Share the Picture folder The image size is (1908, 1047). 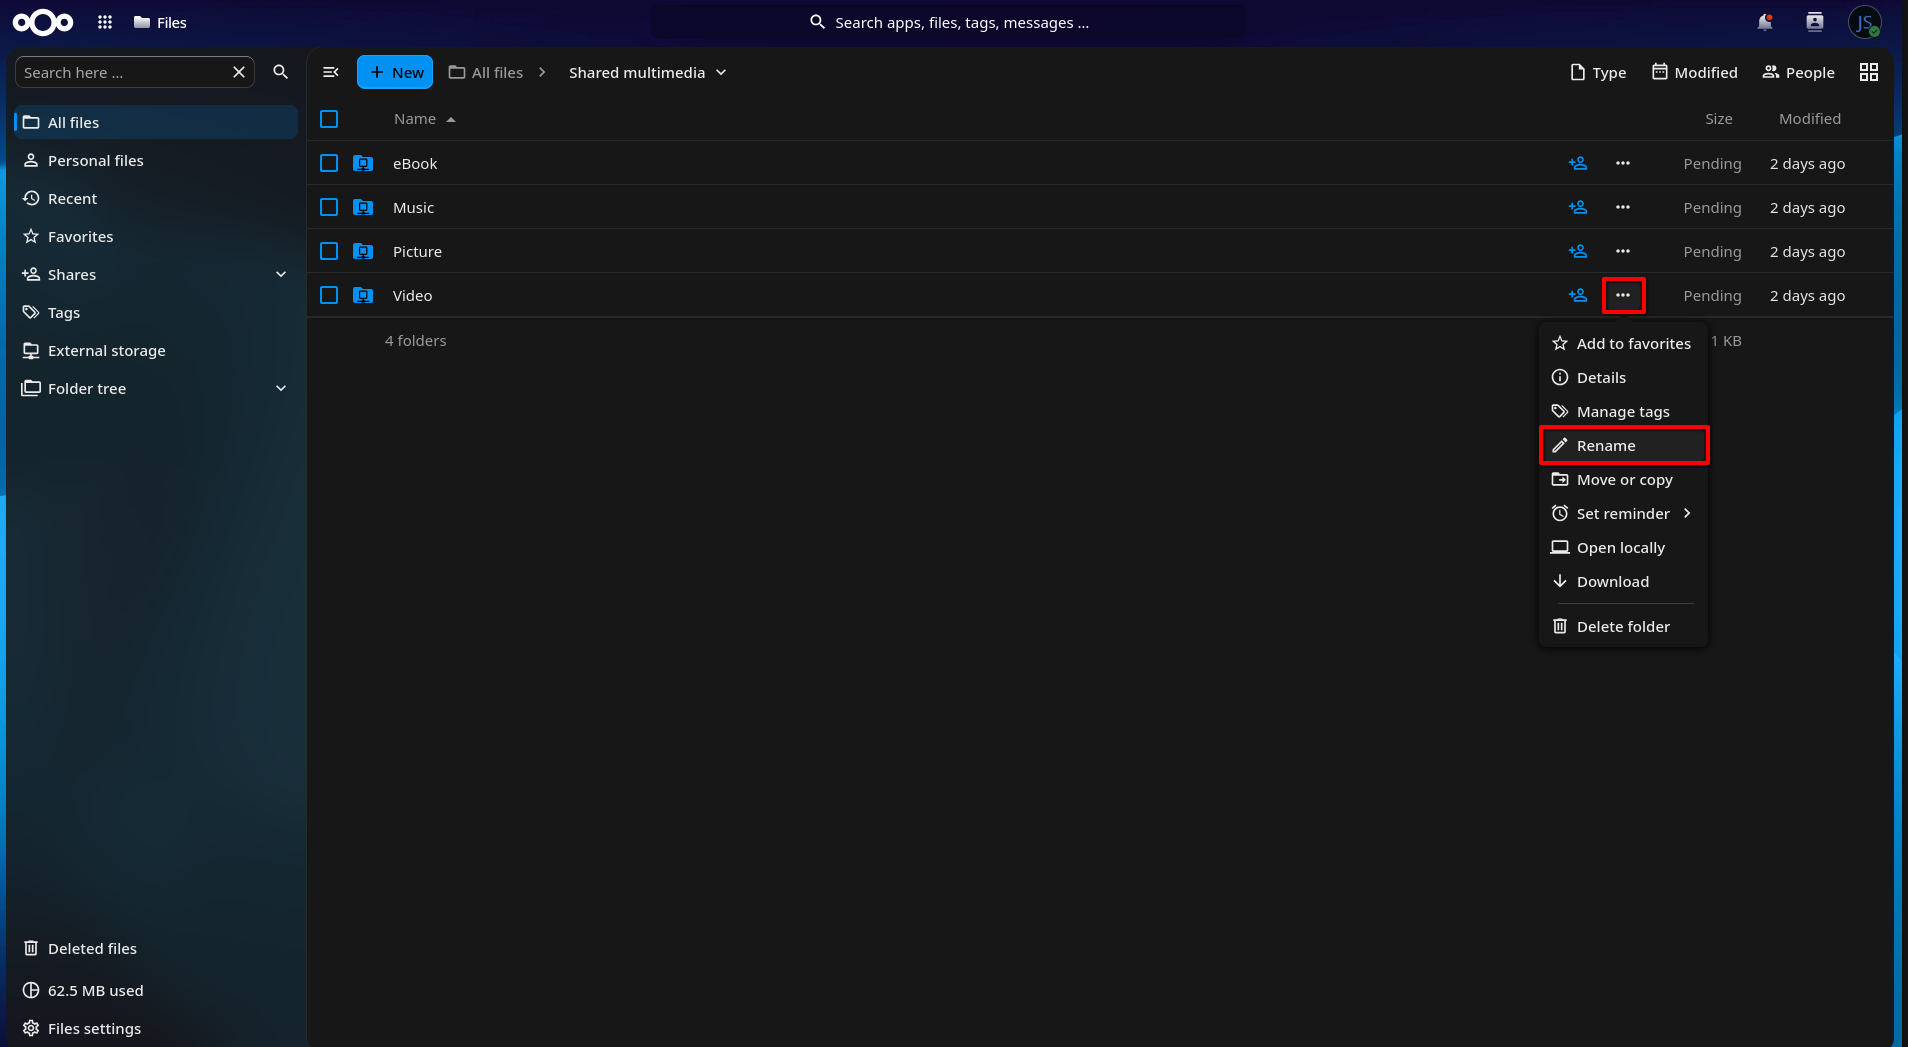coord(1578,251)
